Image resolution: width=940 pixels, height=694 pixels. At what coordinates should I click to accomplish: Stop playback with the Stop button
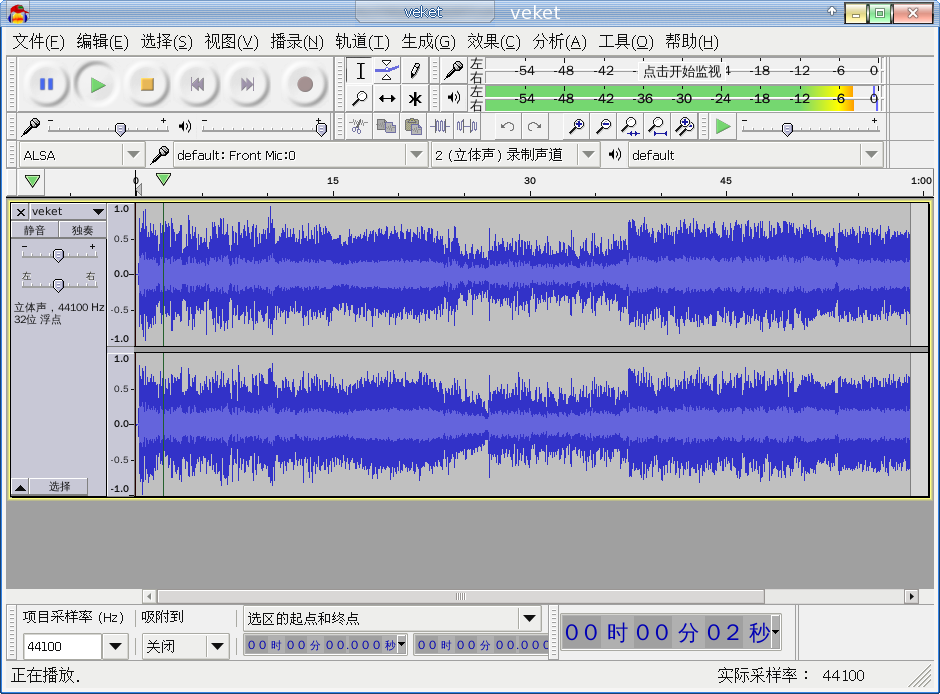[147, 85]
